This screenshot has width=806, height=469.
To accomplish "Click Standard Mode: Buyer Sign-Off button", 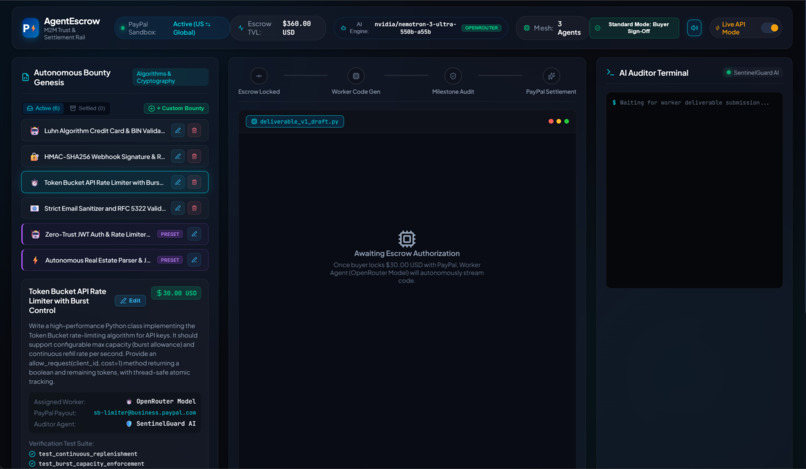I will click(634, 28).
